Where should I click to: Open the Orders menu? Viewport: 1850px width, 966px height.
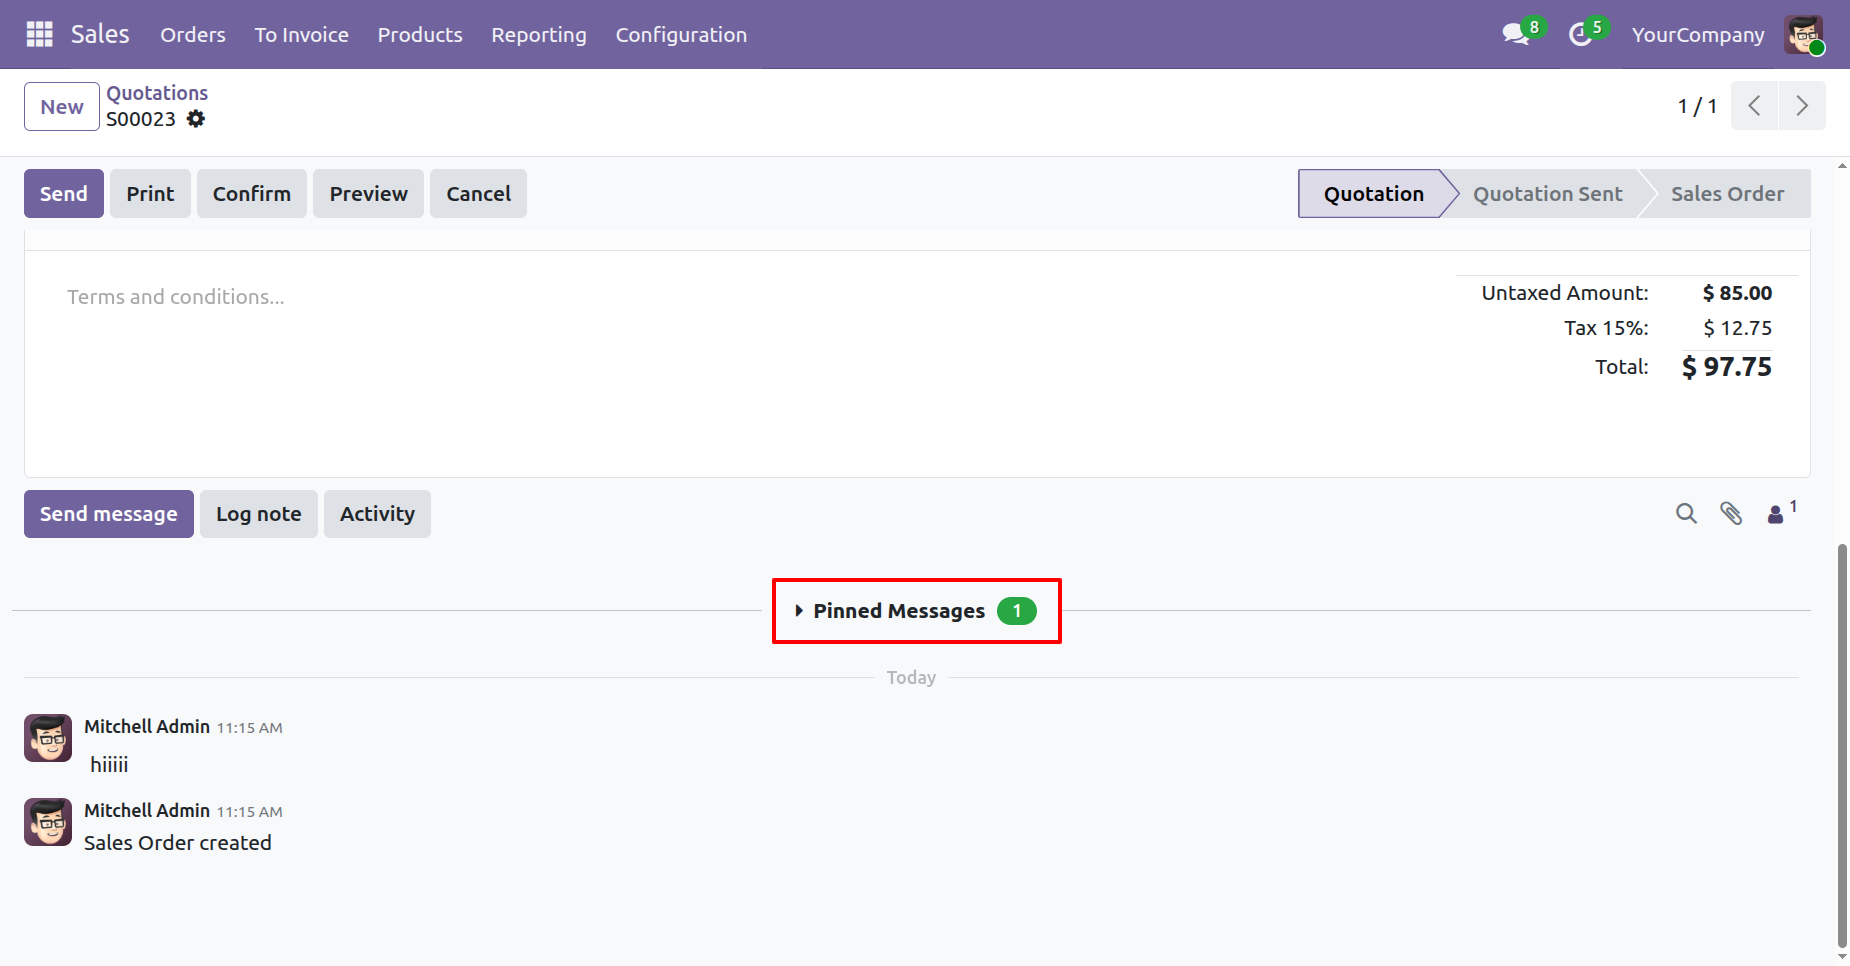(193, 35)
